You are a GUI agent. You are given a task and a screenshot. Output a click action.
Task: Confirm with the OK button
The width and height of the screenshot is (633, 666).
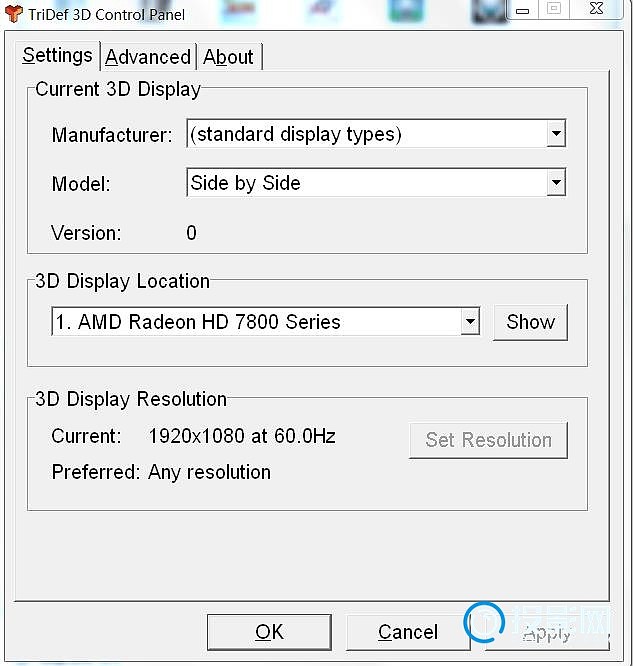269,632
